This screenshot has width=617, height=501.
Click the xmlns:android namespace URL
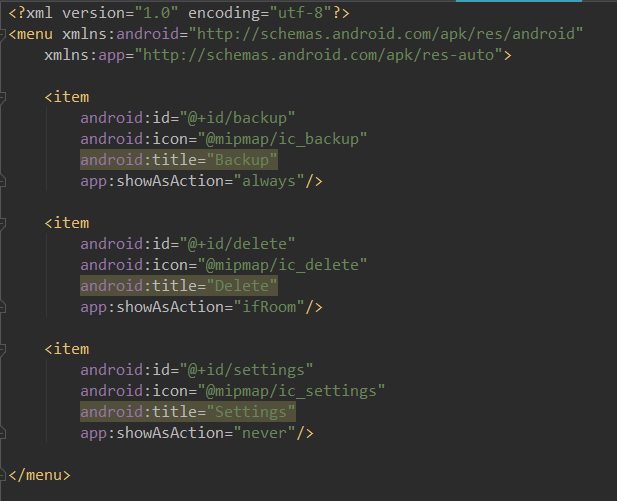[x=386, y=34]
